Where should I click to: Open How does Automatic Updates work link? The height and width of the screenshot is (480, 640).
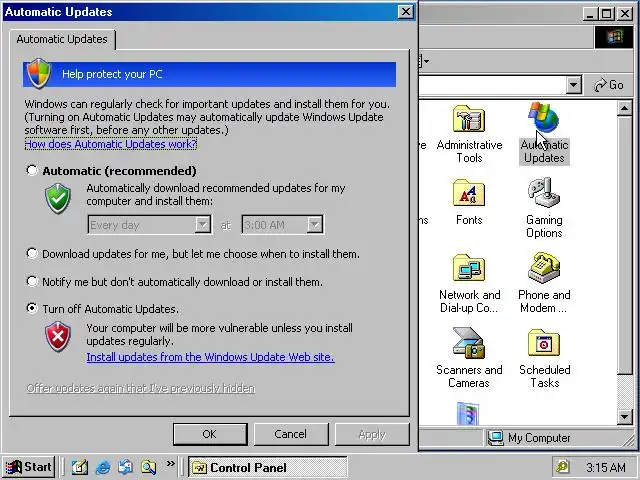tap(111, 144)
